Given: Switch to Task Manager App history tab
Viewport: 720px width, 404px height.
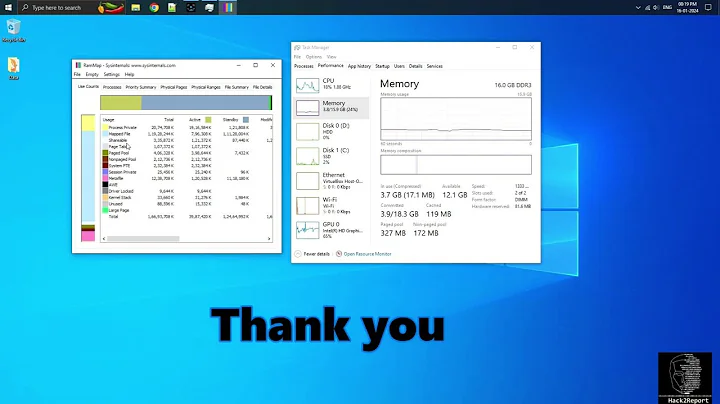Looking at the screenshot, I should click(359, 66).
